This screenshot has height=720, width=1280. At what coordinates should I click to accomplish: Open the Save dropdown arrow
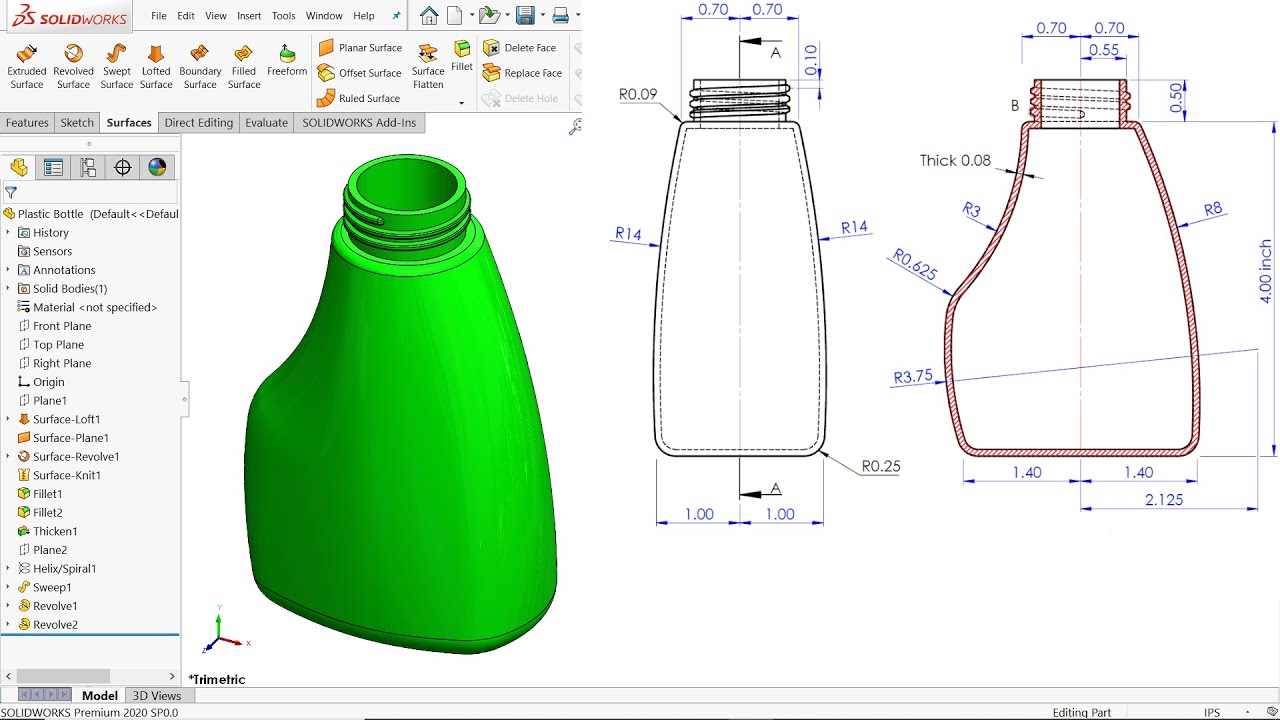[x=542, y=16]
